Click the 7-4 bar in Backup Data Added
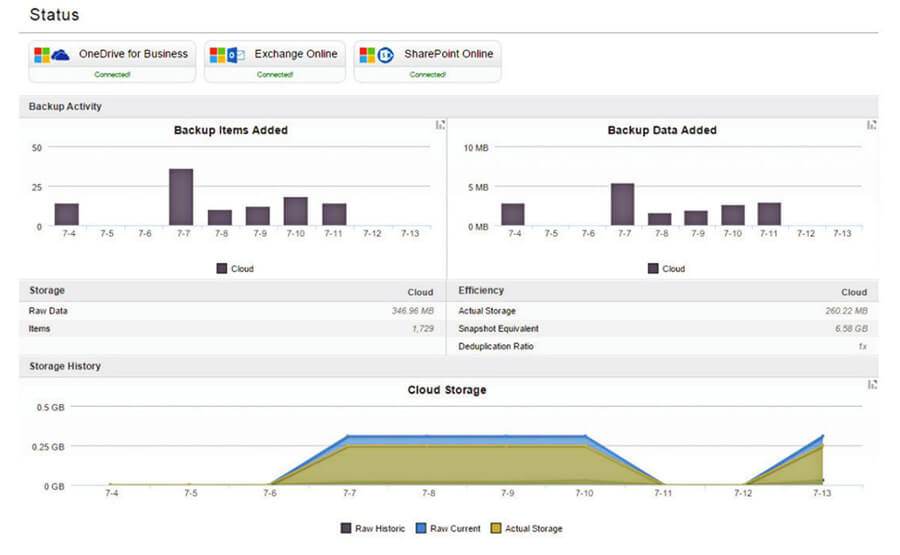900x555 pixels. point(513,214)
